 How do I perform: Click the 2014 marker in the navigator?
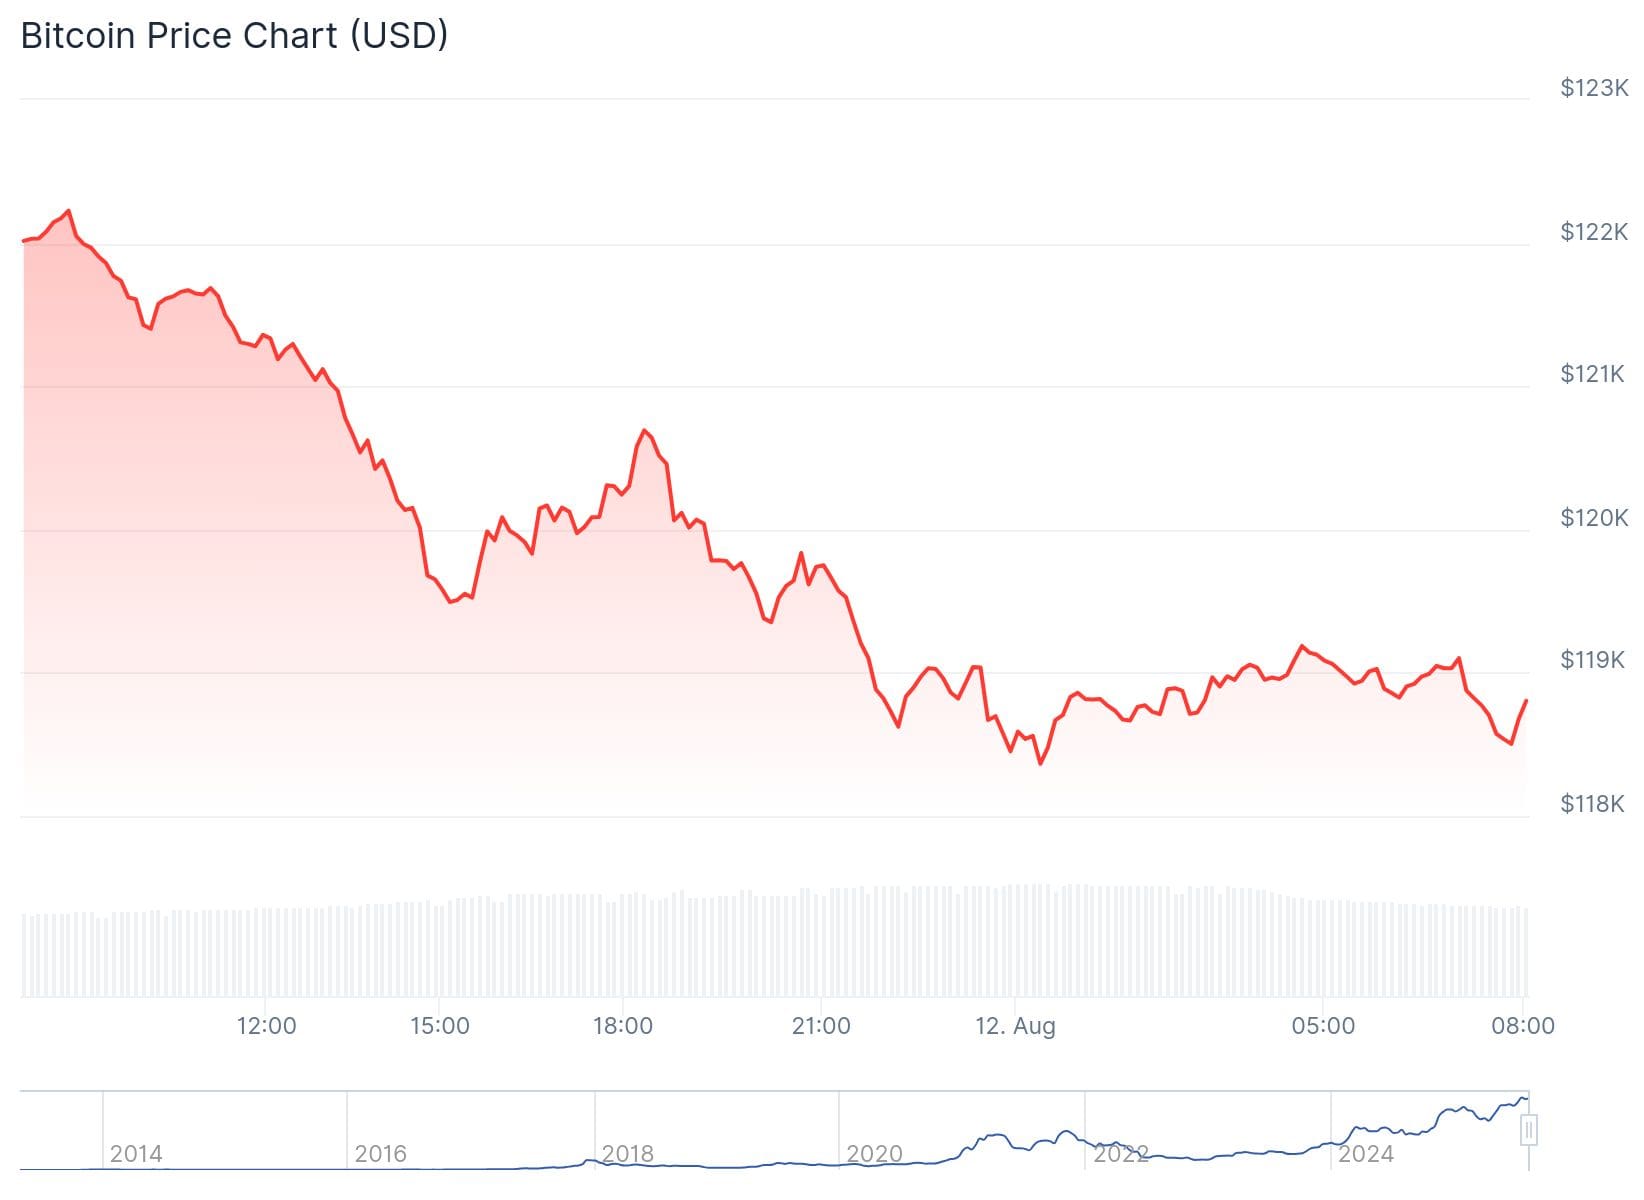click(136, 1154)
